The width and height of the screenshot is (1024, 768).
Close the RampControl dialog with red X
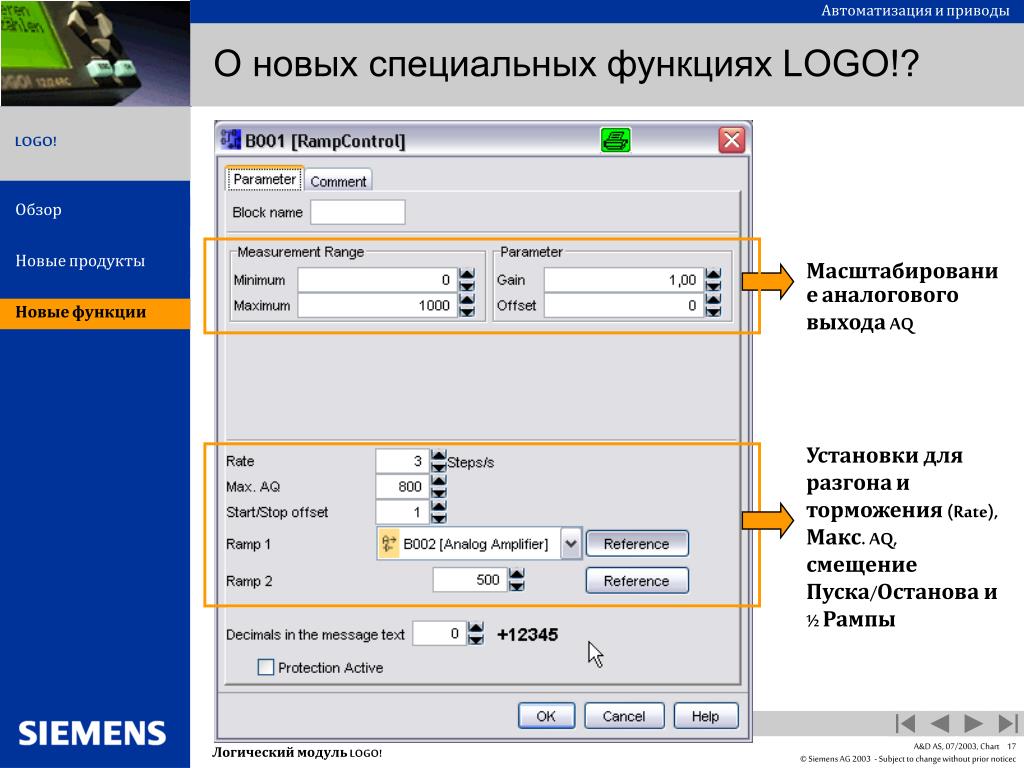731,140
